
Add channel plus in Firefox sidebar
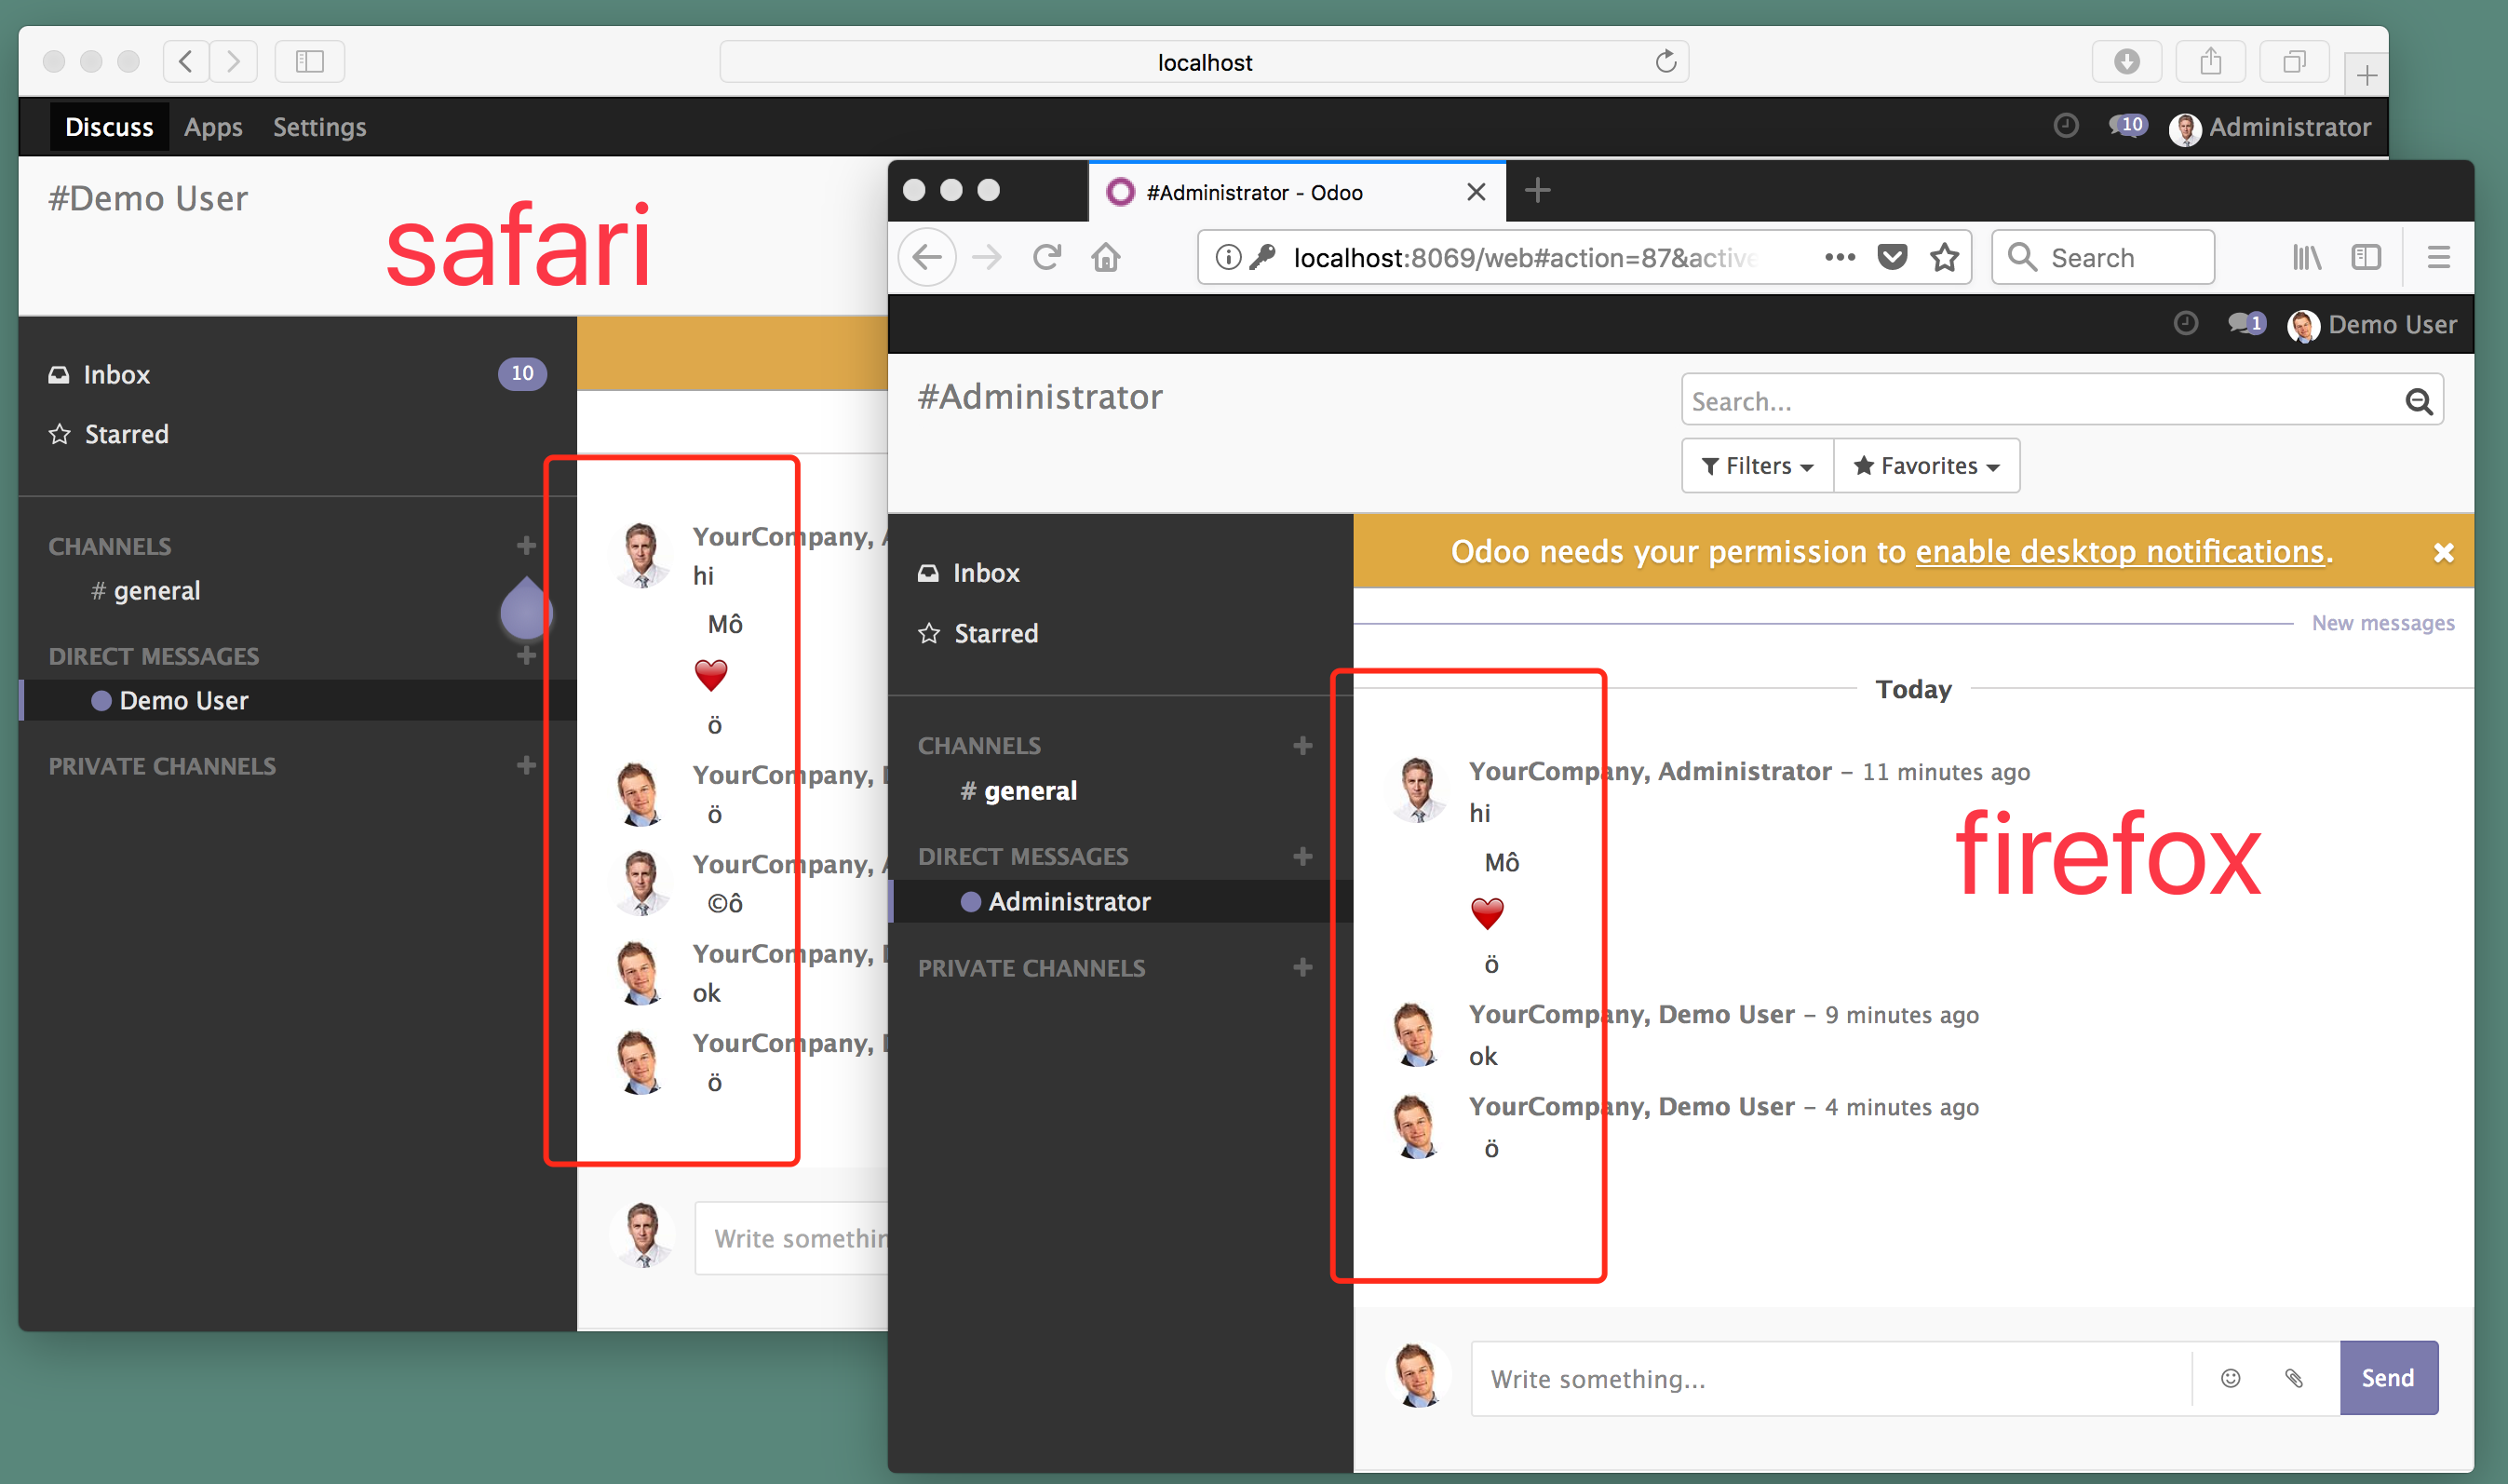pyautogui.click(x=1302, y=746)
